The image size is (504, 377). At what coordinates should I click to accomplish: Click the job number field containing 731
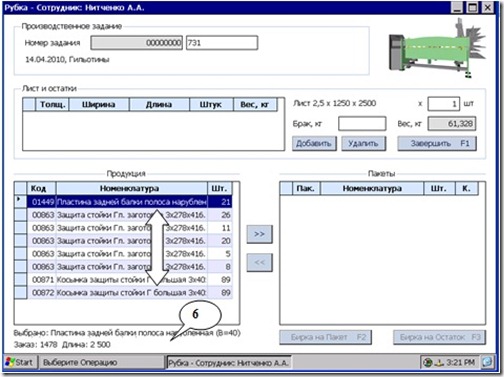pyautogui.click(x=222, y=43)
